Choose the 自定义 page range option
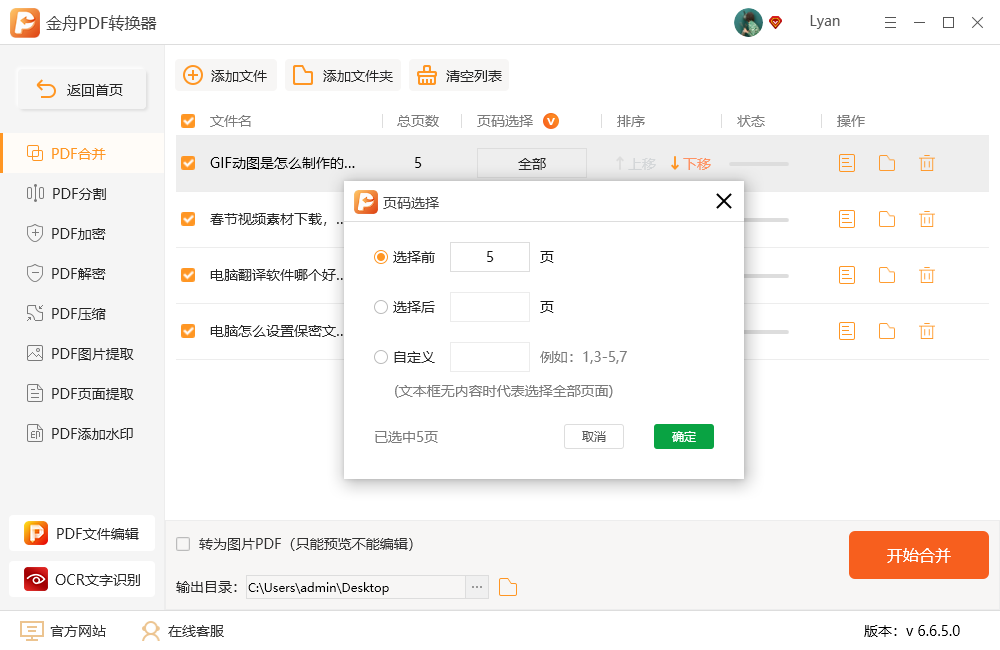The height and width of the screenshot is (650, 1000). tap(381, 357)
